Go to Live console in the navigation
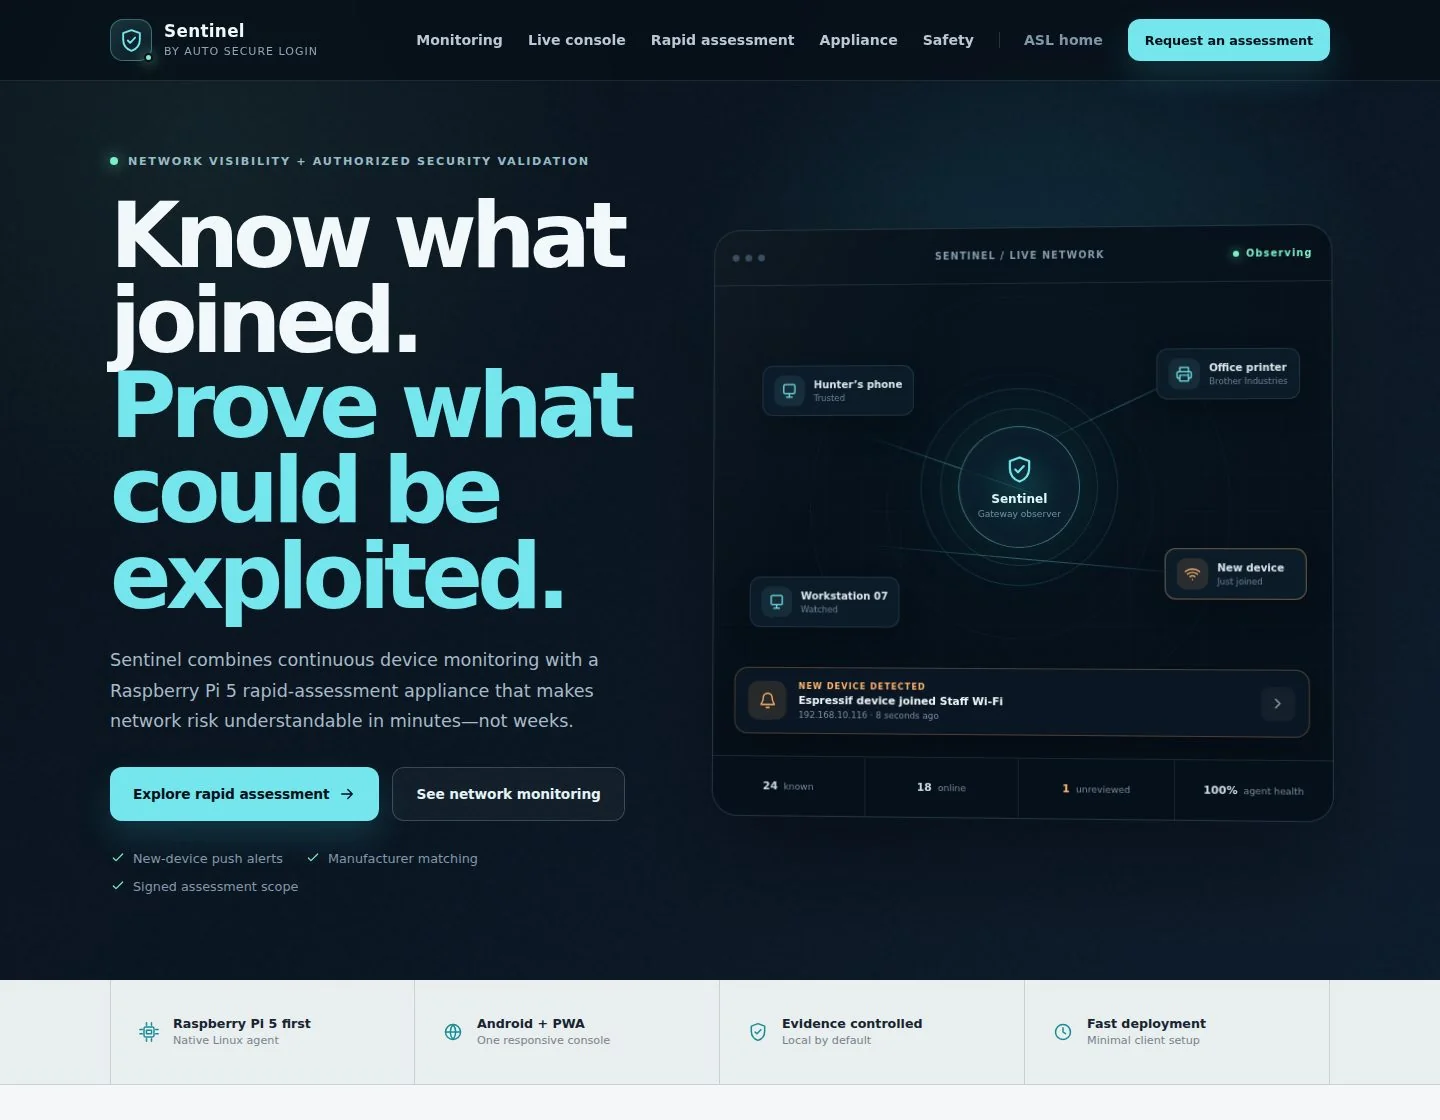 [576, 40]
